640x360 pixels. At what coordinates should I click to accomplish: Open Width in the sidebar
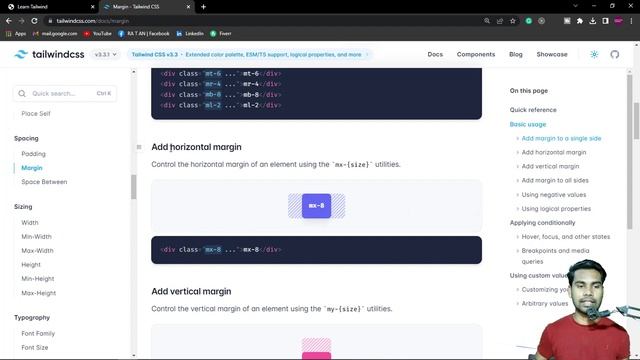[x=30, y=222]
